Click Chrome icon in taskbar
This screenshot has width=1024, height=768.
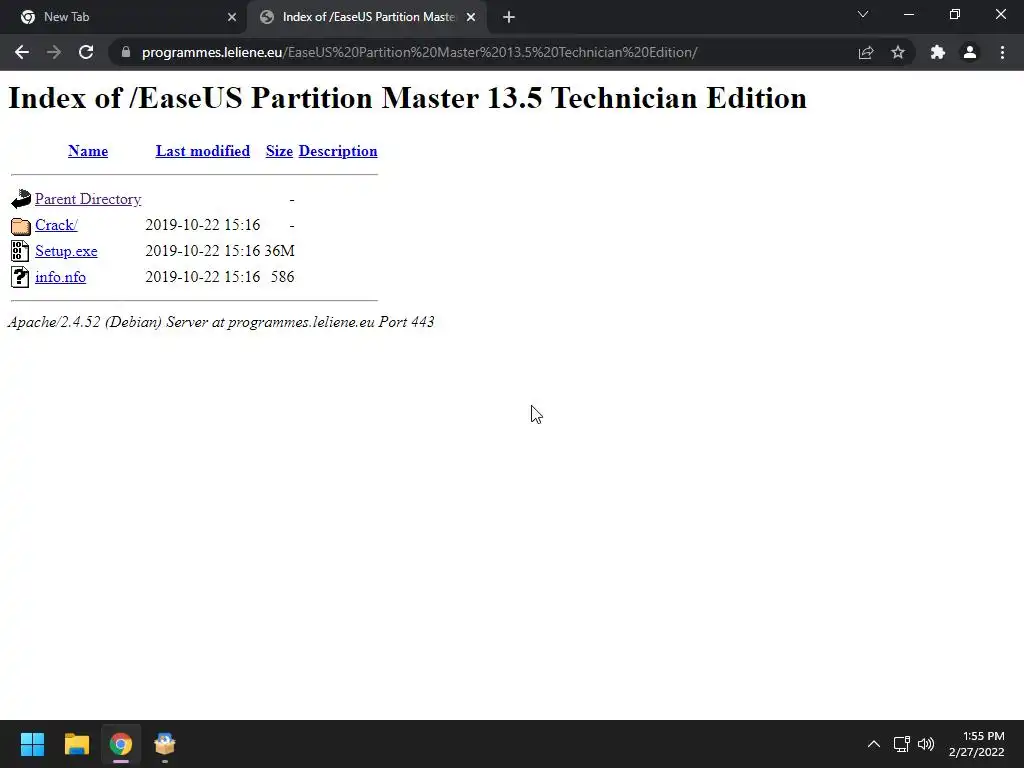click(x=121, y=744)
